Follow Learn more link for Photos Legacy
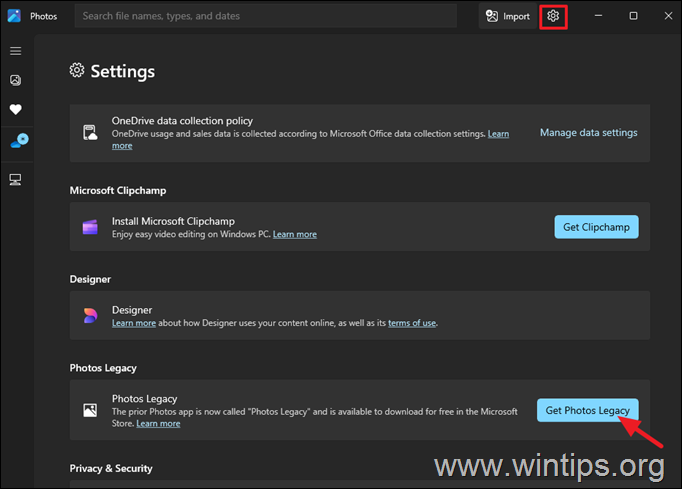Viewport: 682px width, 489px height. pos(158,424)
